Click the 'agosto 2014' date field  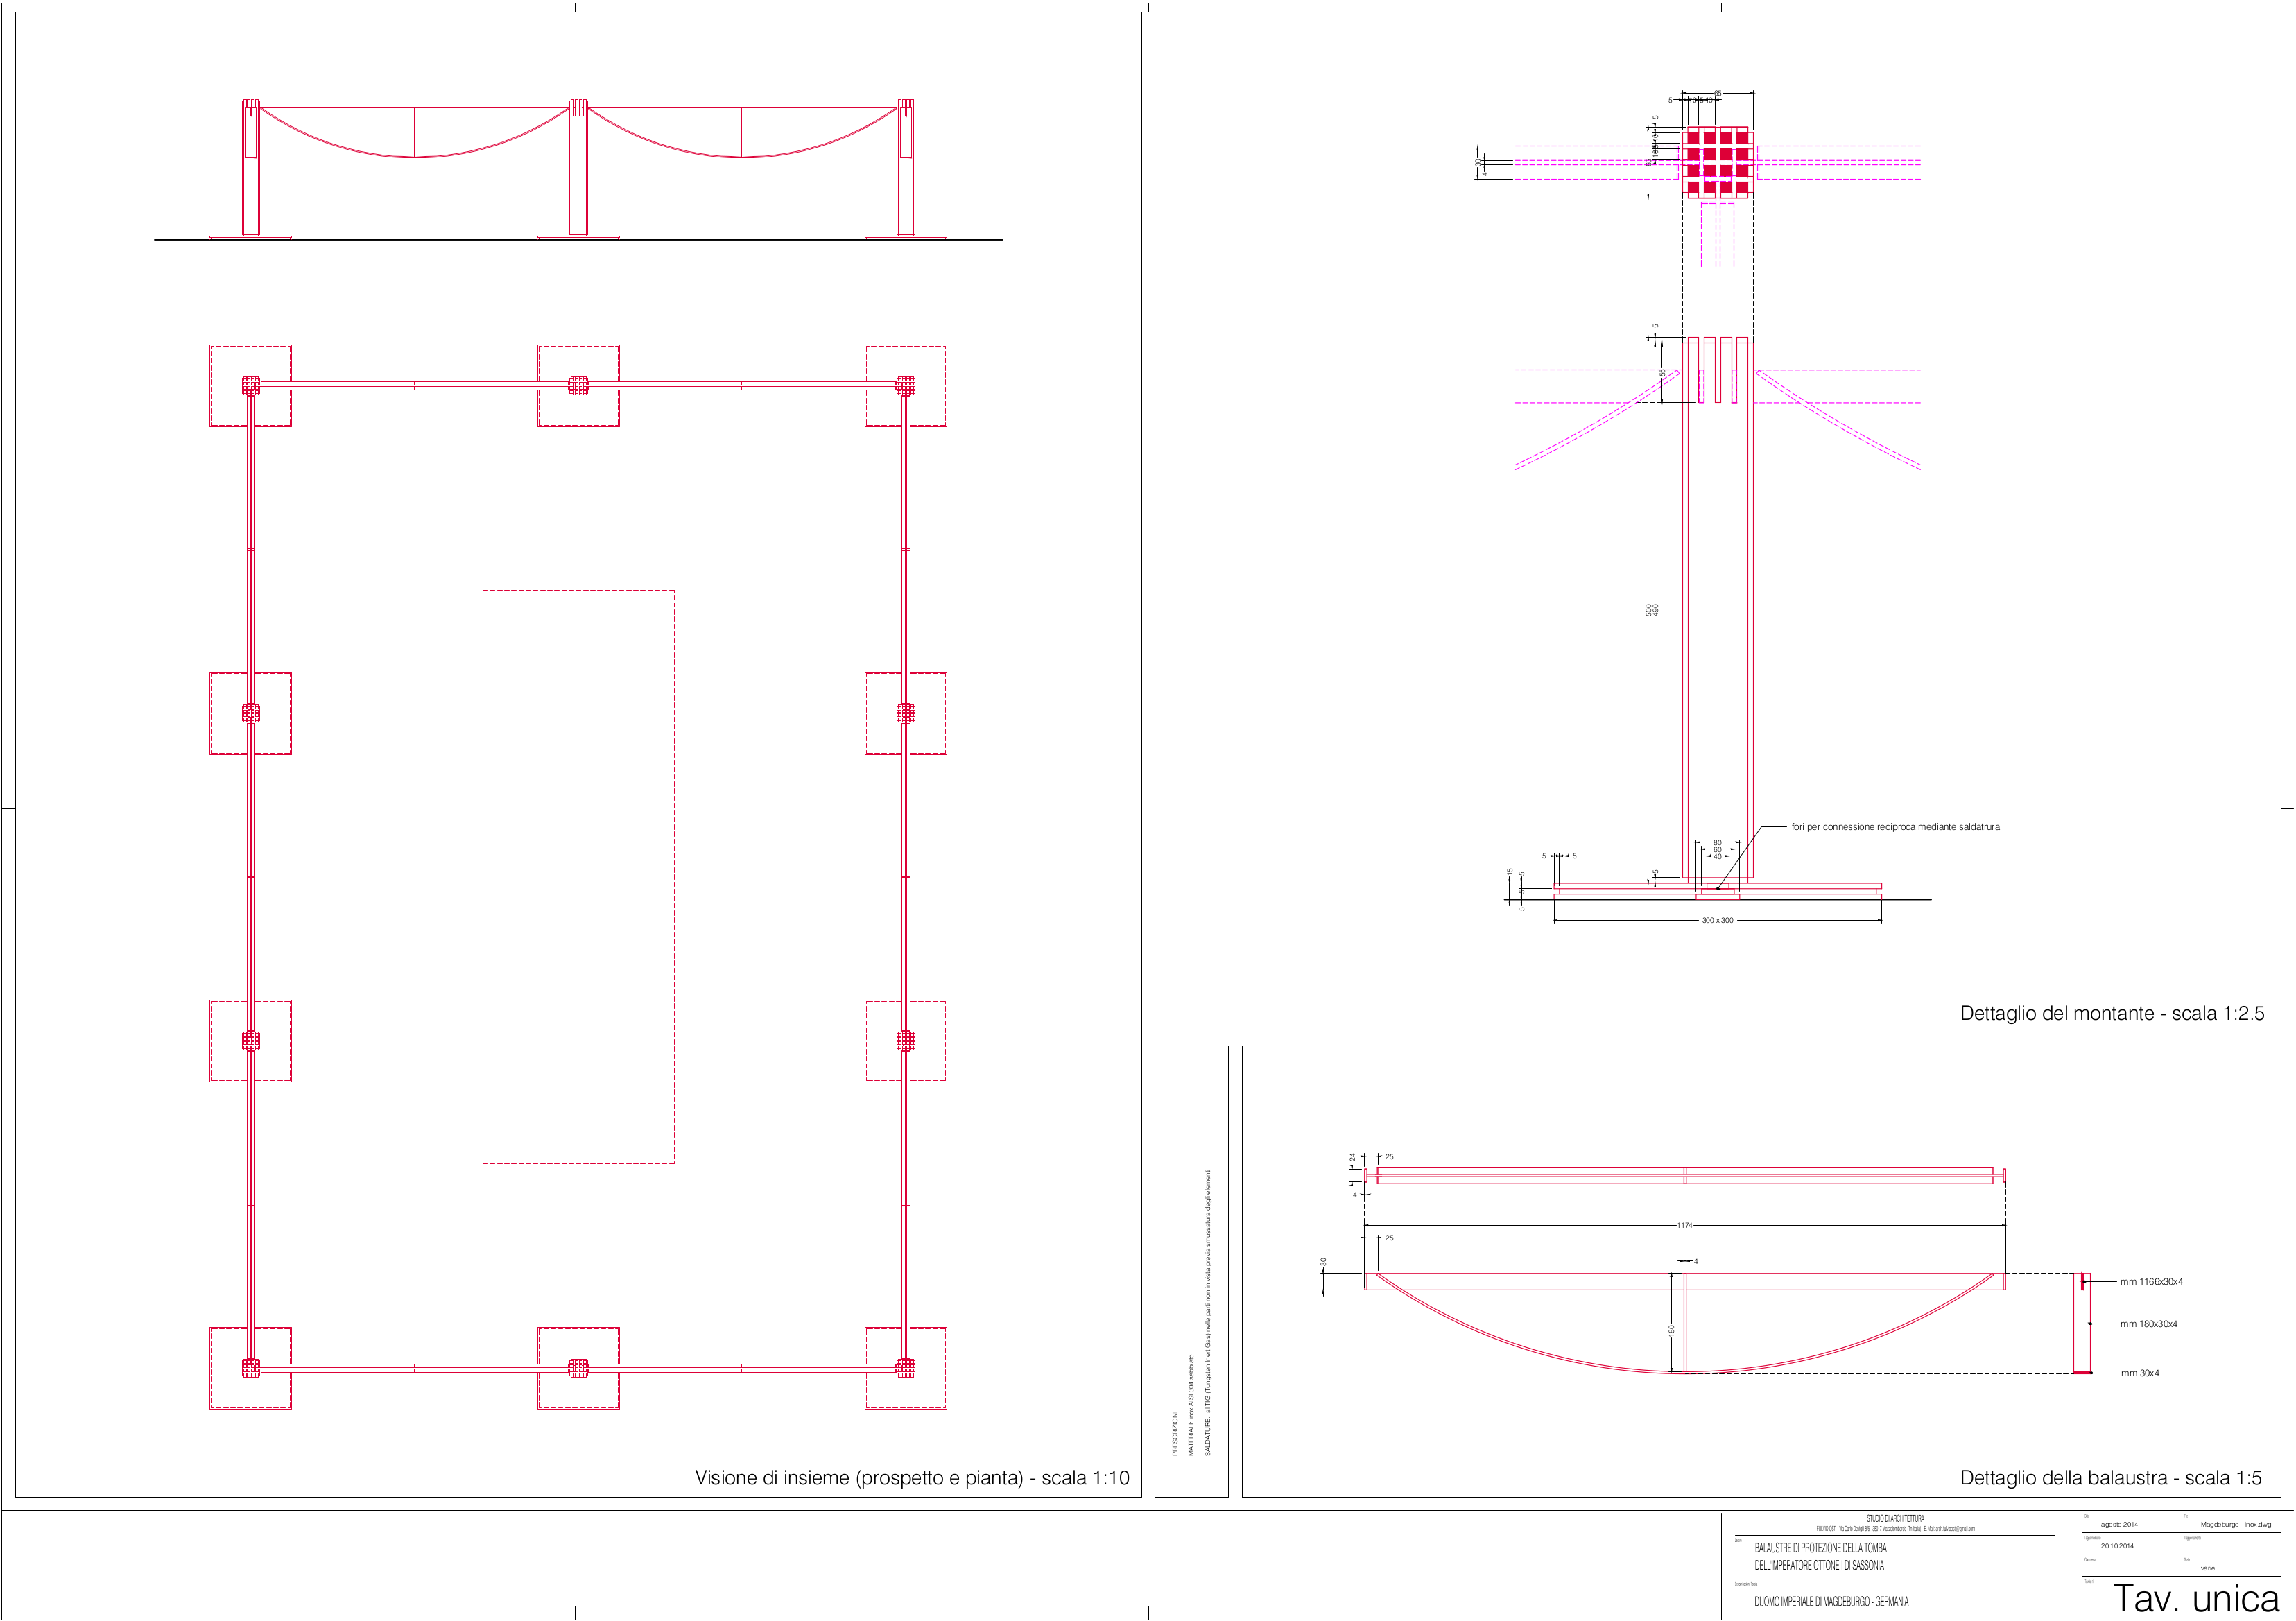[x=2119, y=1524]
